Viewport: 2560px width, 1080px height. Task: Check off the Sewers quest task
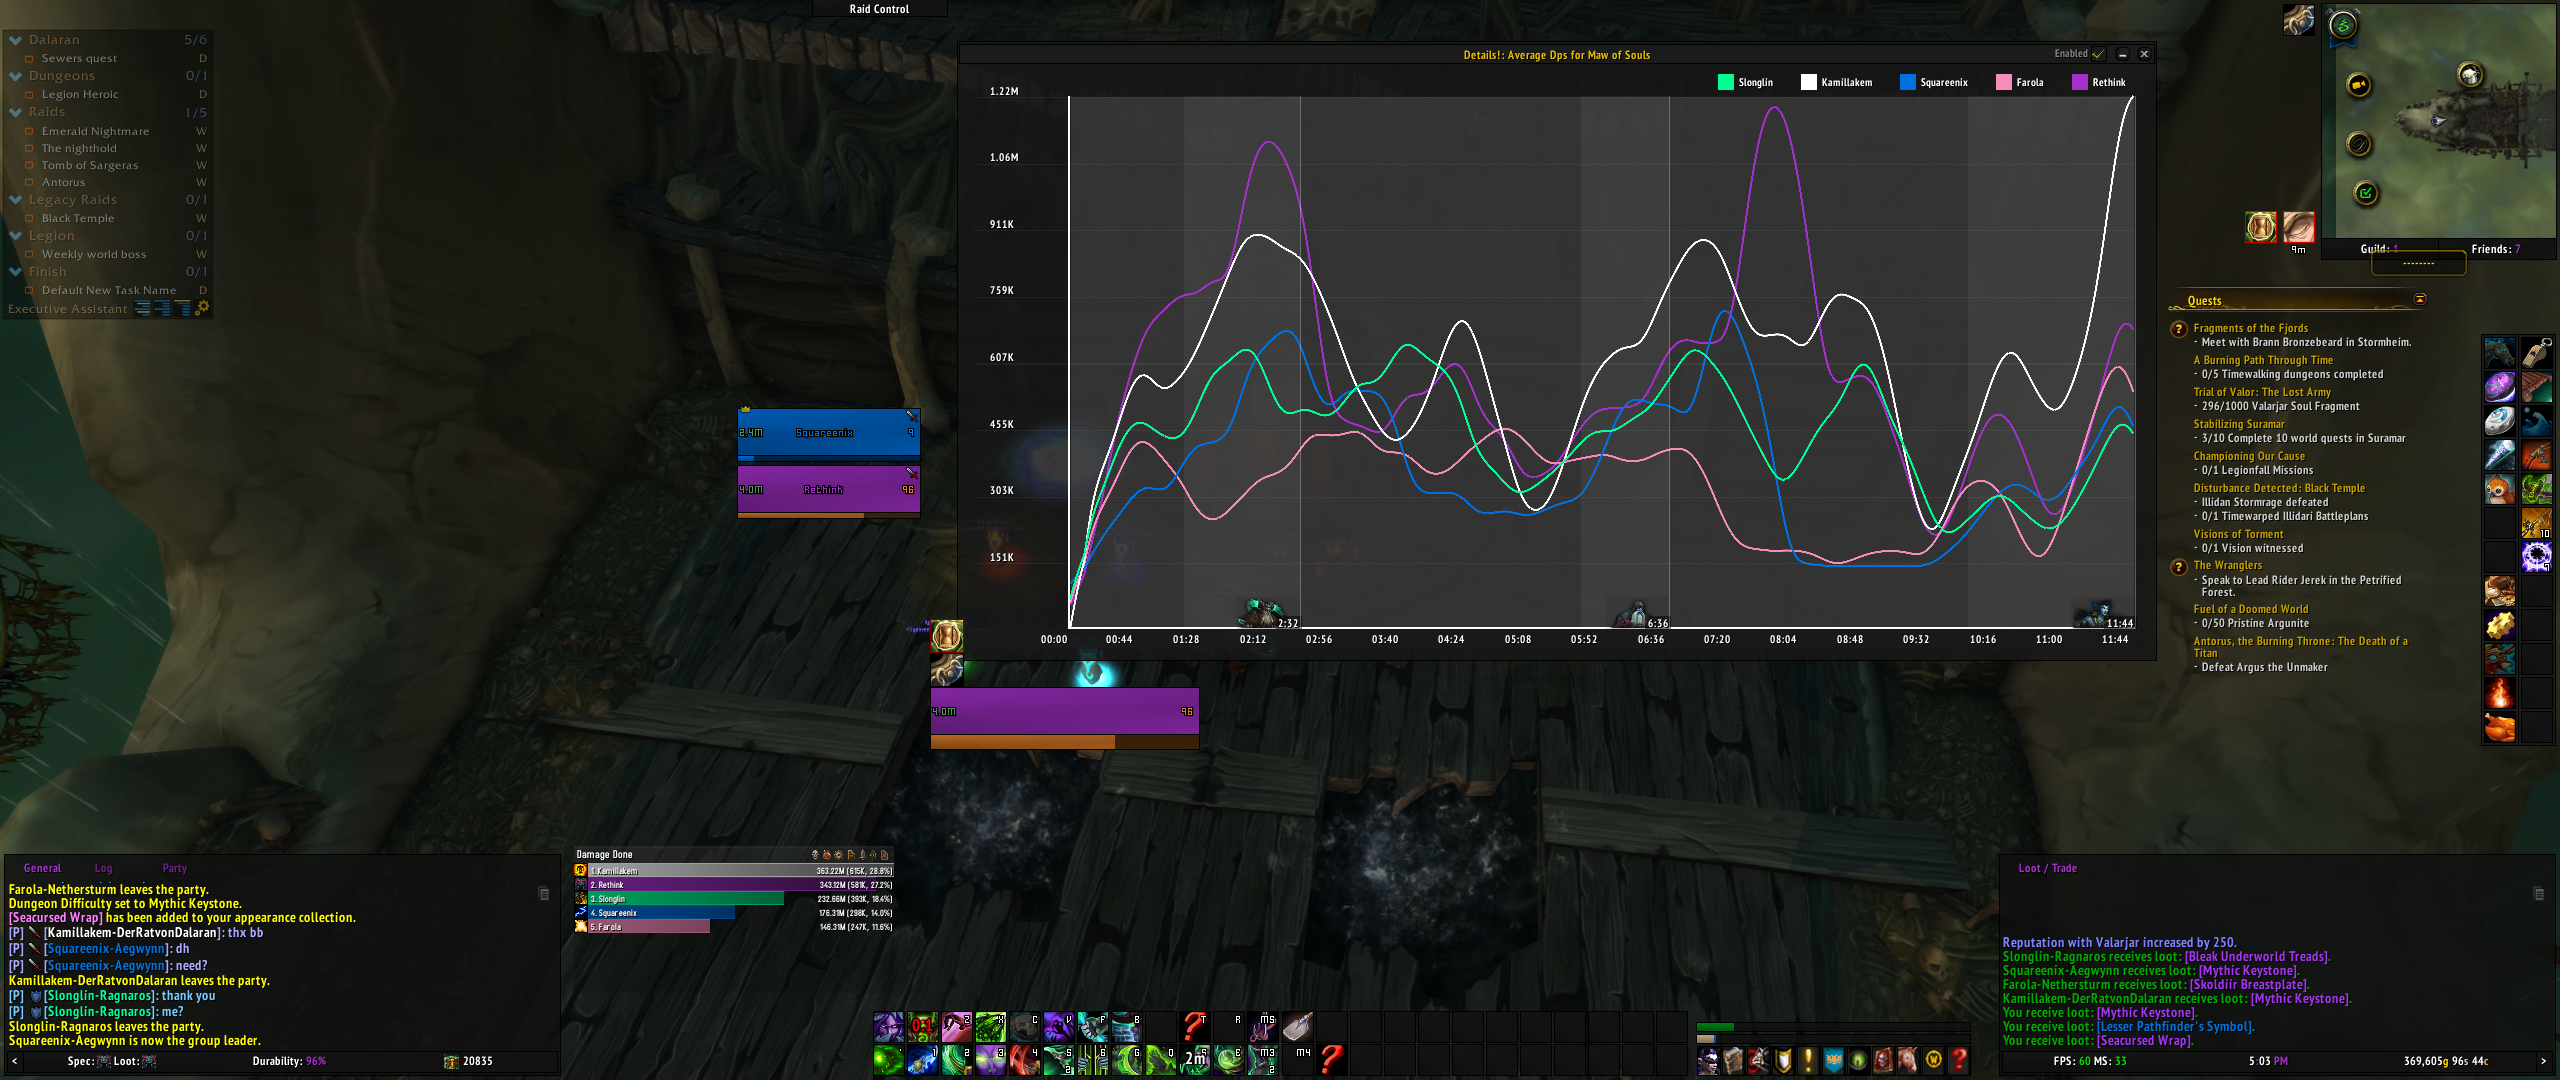pos(29,59)
